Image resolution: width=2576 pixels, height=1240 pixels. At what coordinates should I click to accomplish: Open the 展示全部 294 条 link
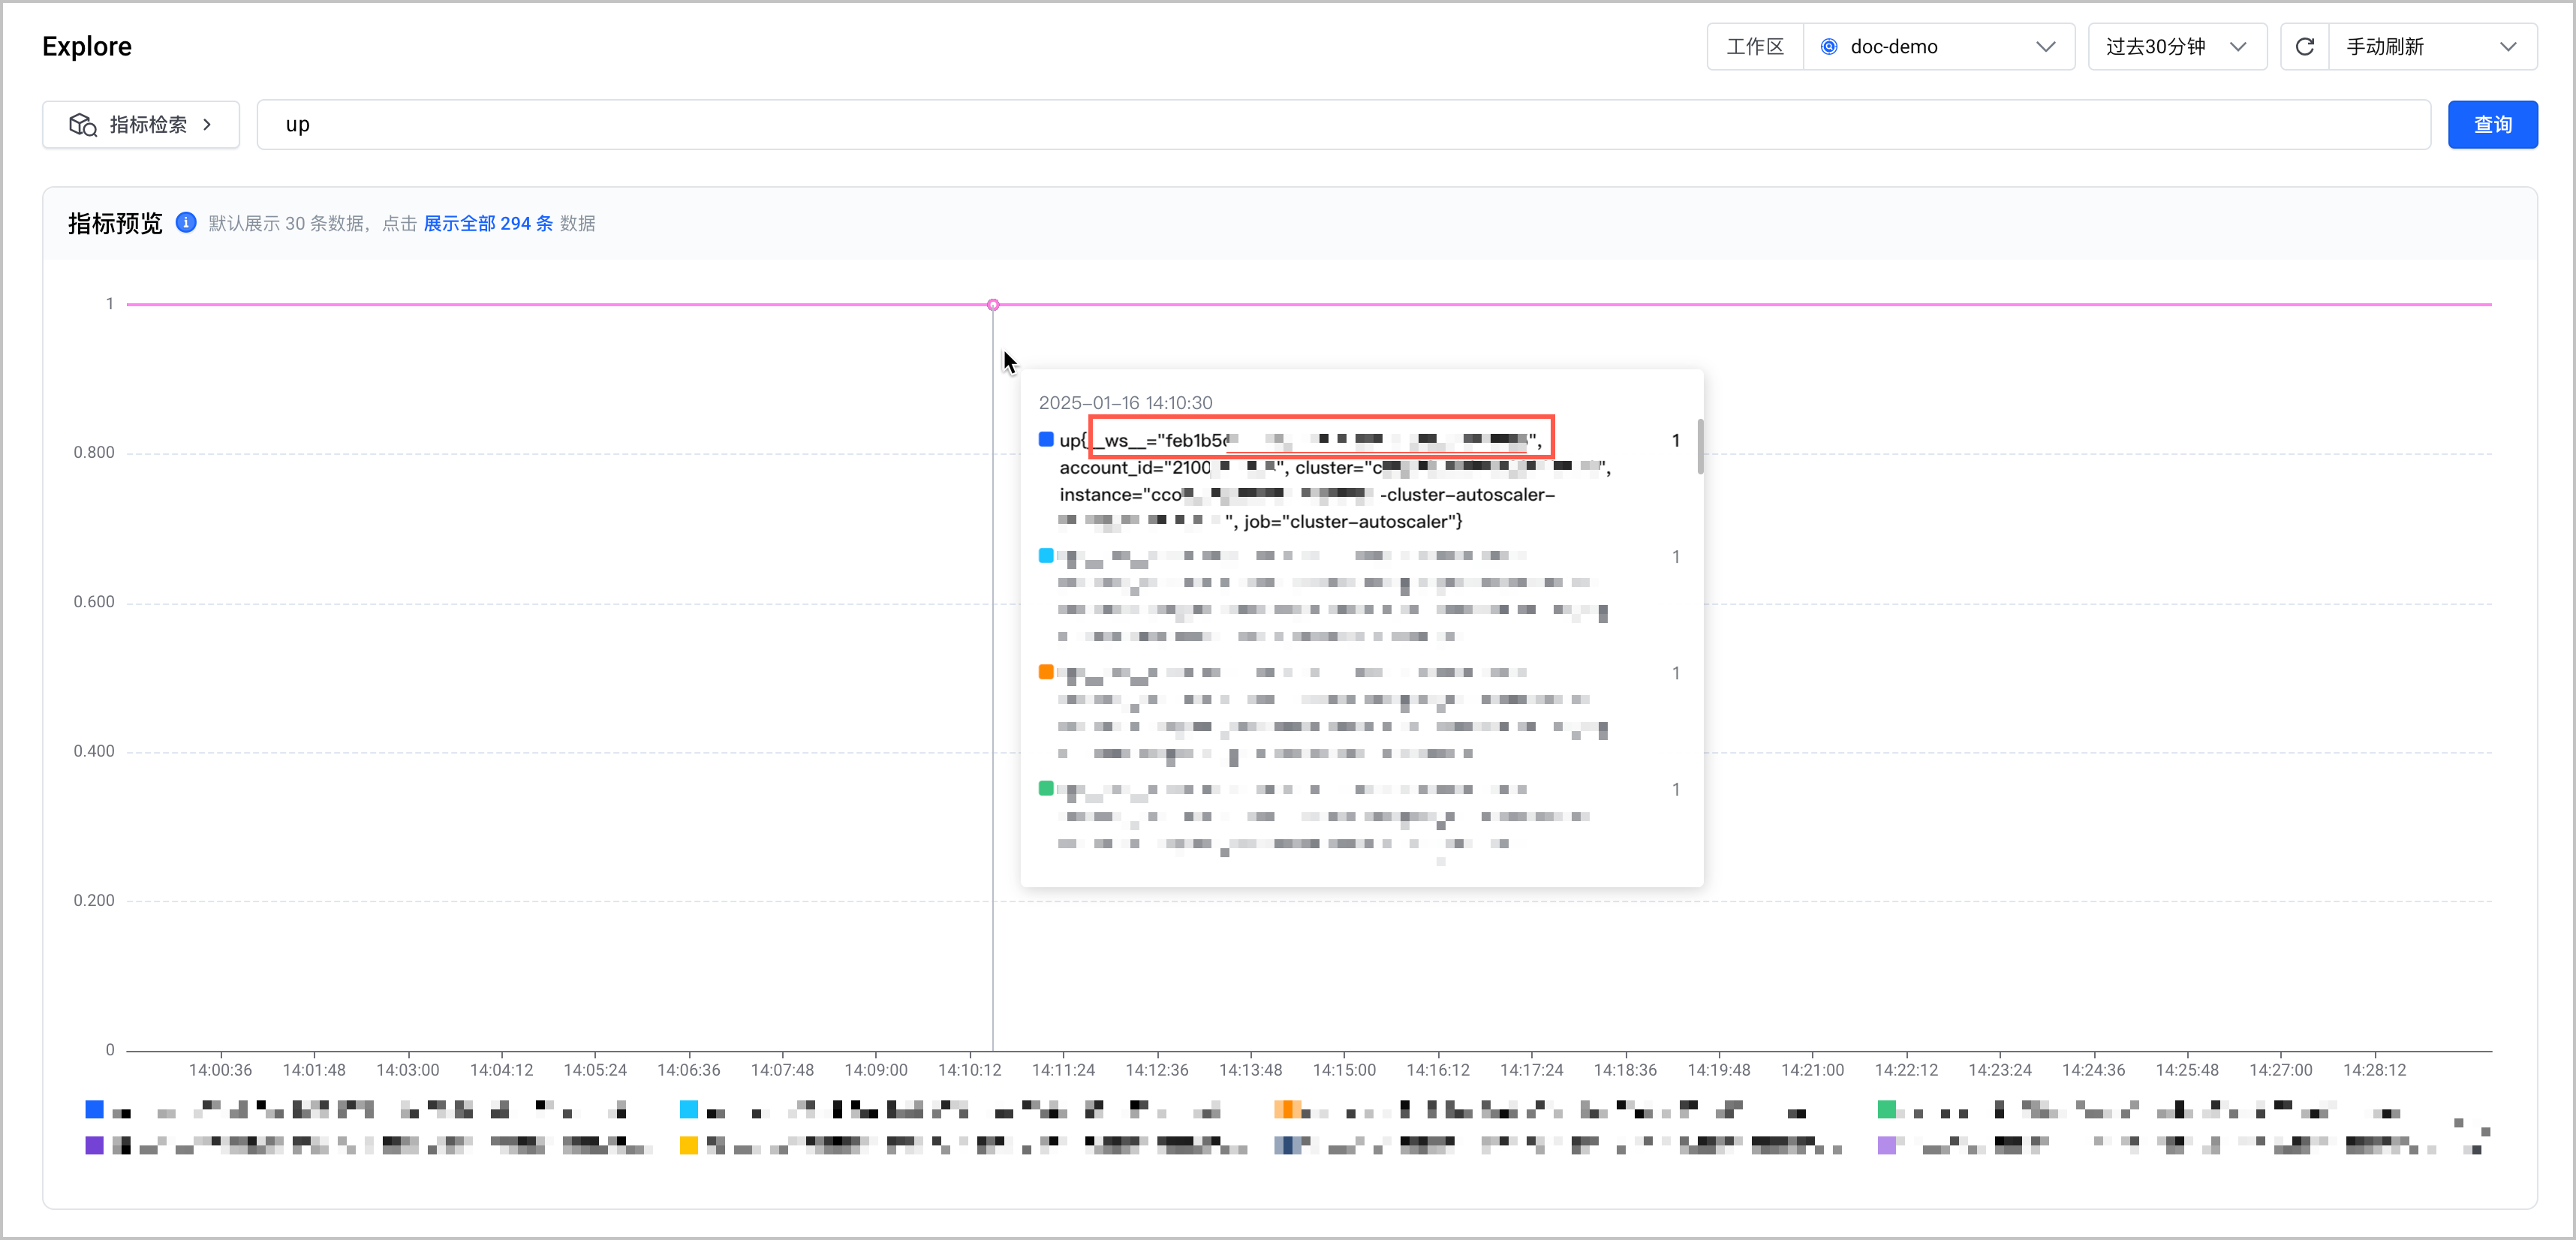[488, 223]
